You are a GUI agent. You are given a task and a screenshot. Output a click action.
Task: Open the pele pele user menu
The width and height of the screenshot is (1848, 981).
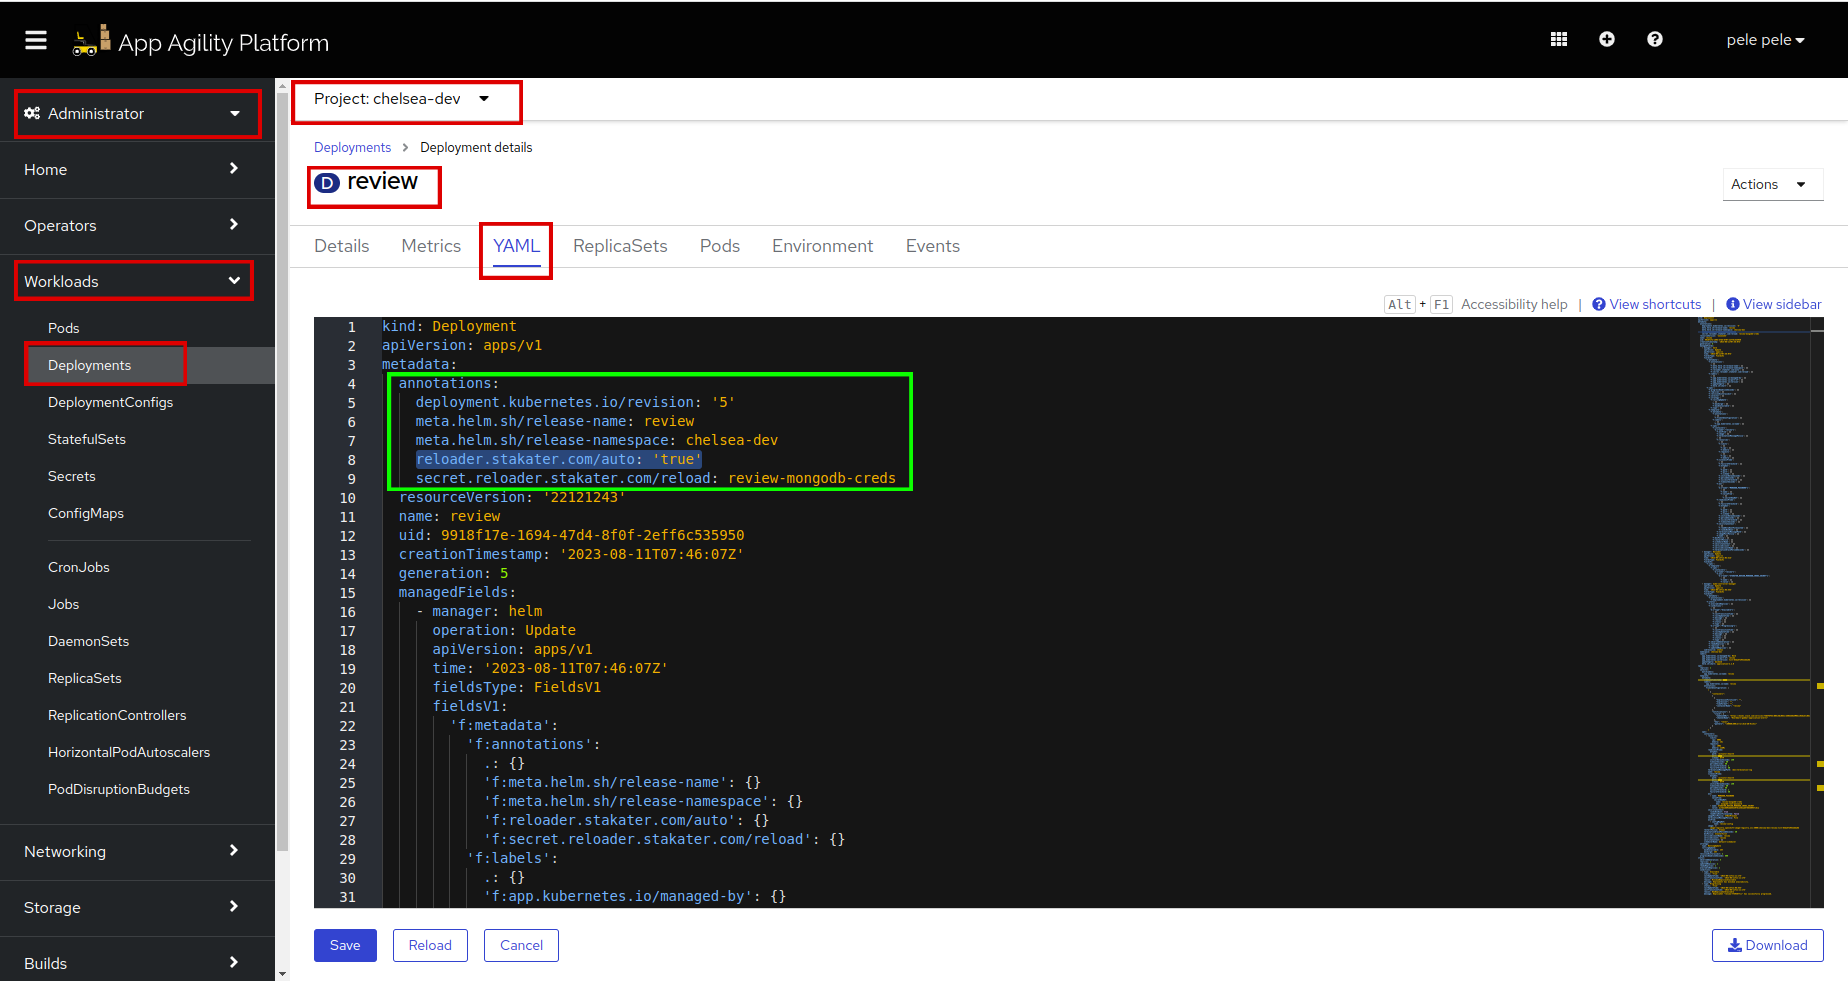pos(1764,40)
